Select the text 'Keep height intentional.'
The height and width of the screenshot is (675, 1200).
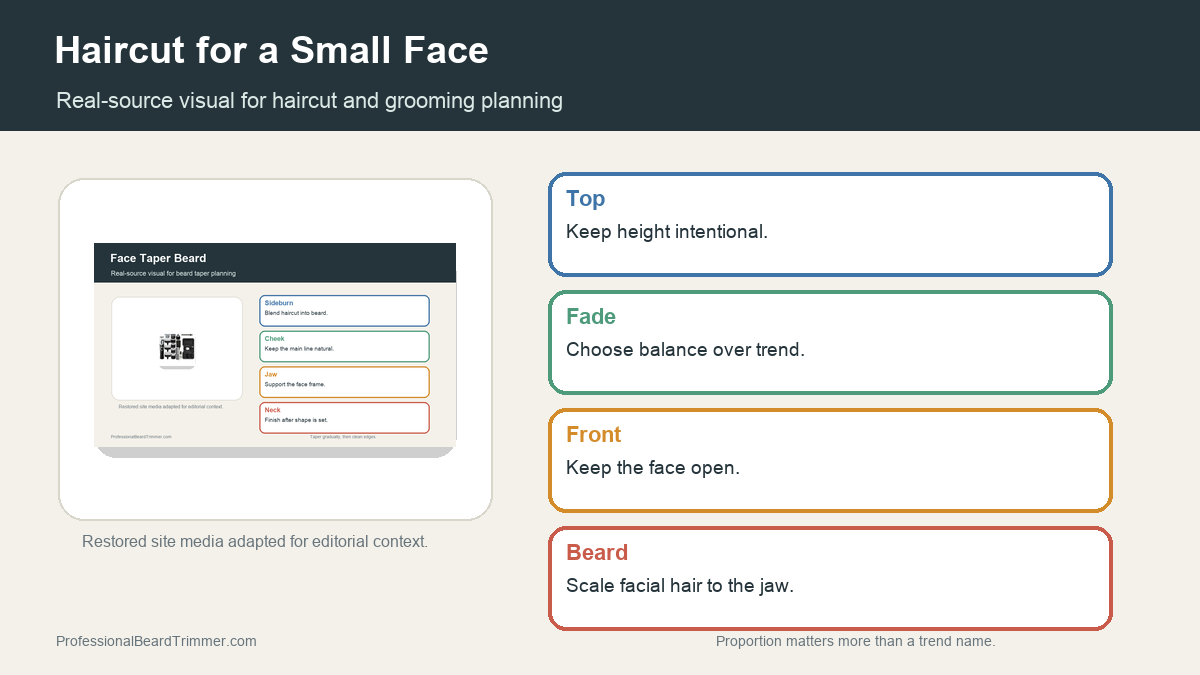tap(667, 232)
